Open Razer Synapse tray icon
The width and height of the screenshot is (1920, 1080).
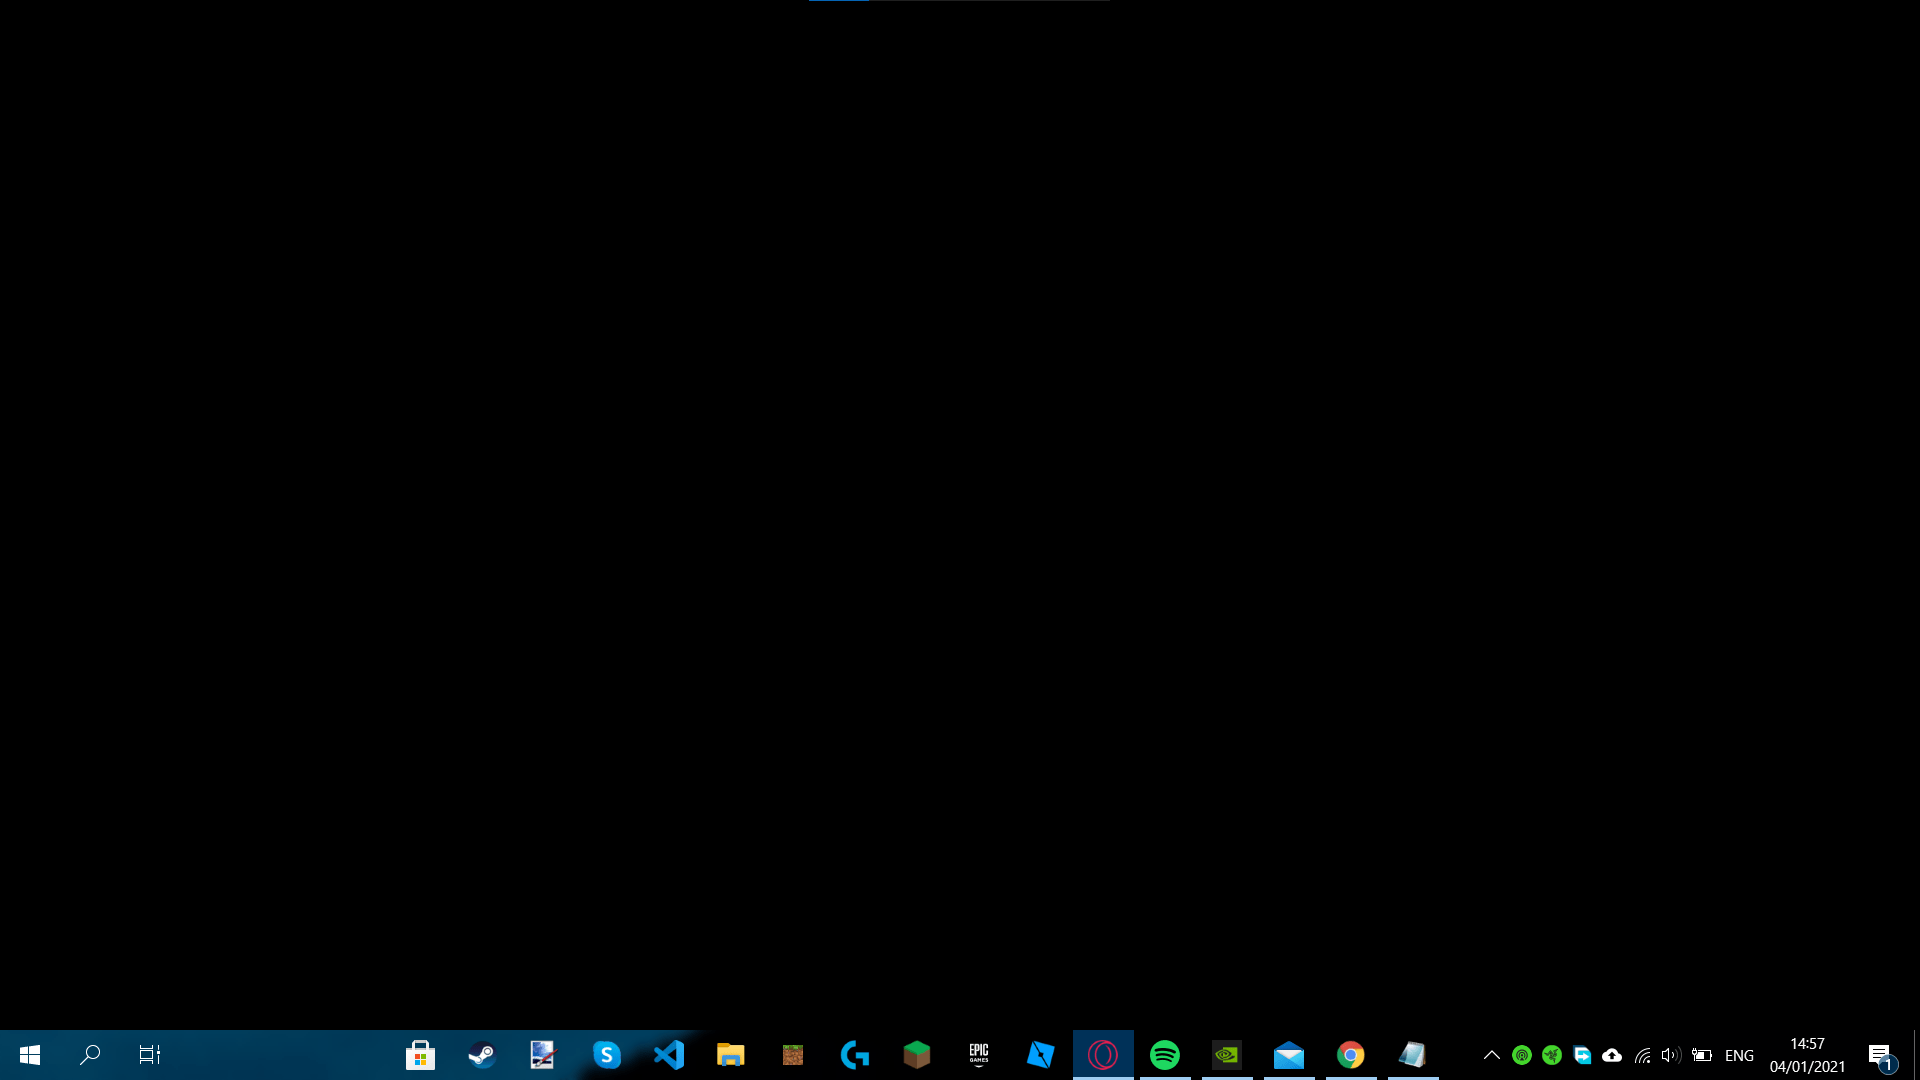(1551, 1055)
